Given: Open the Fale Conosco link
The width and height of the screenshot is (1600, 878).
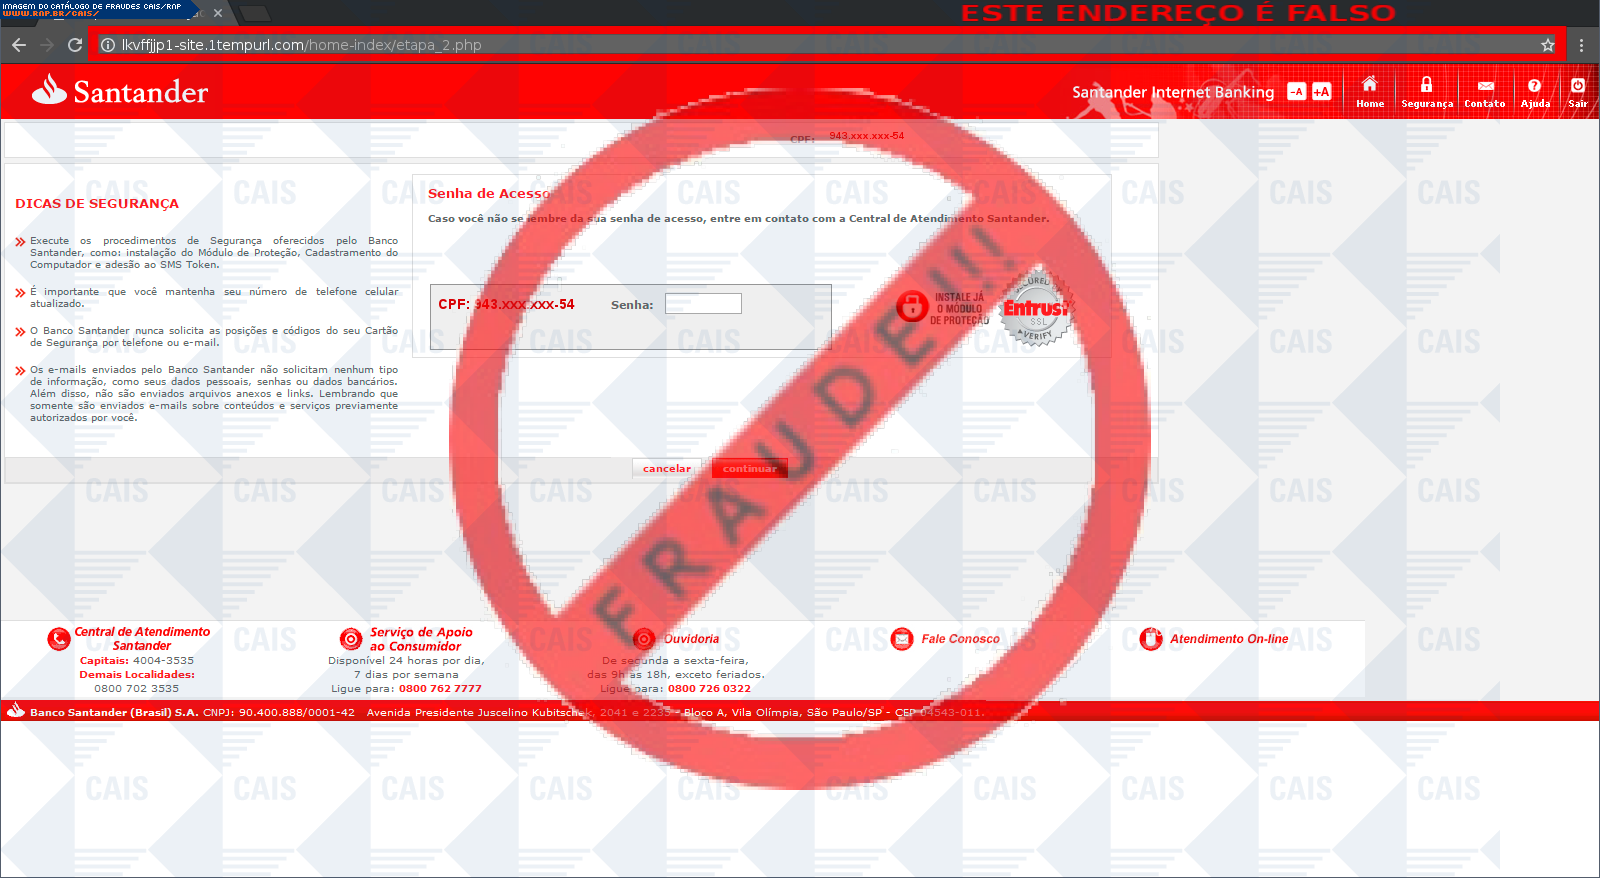Looking at the screenshot, I should tap(959, 639).
